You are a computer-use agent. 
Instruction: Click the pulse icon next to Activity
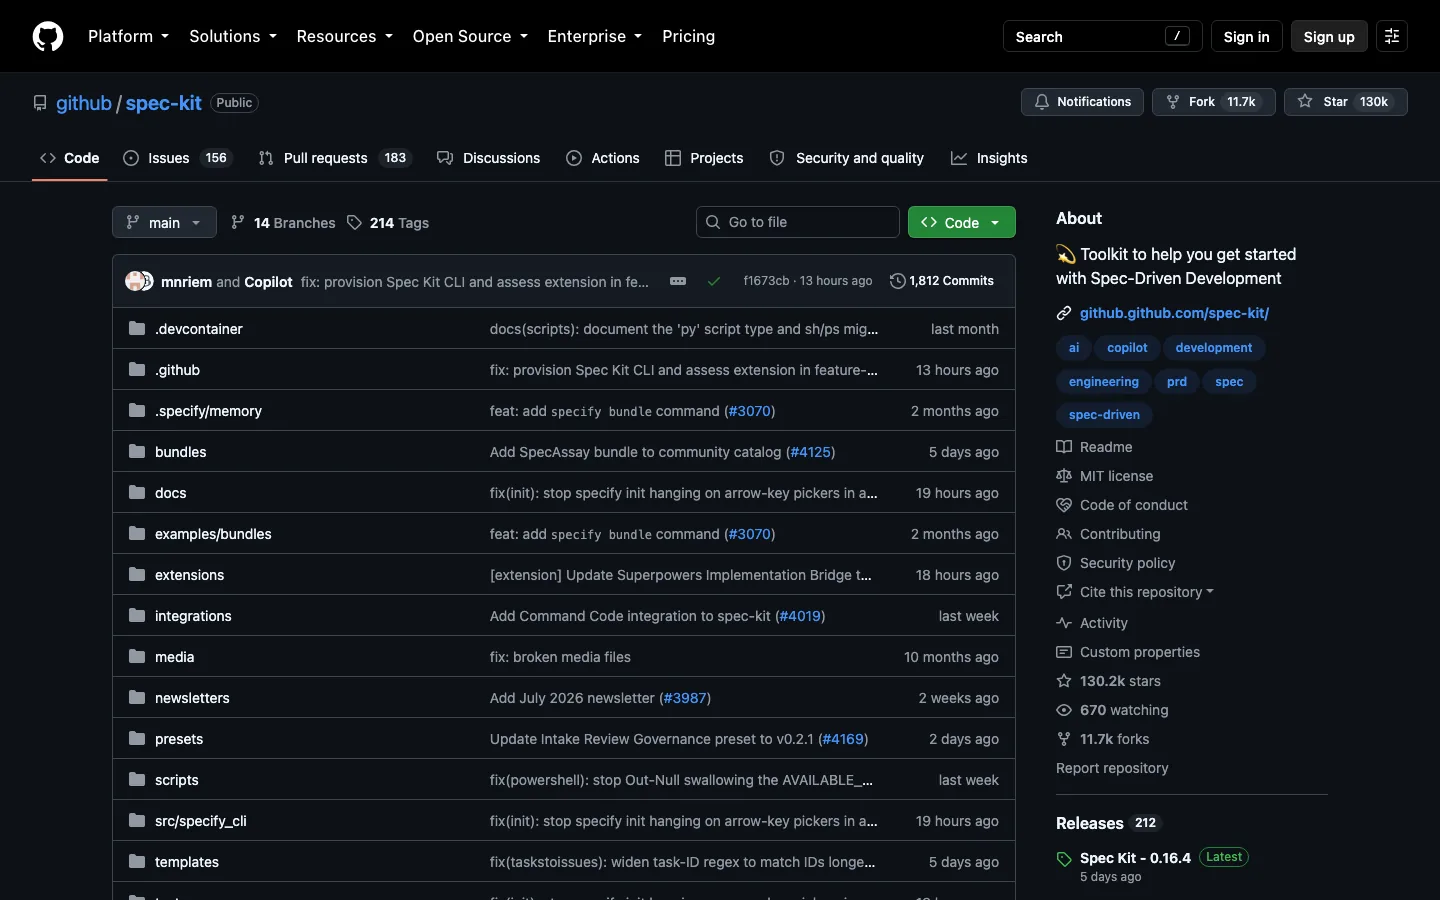(1064, 623)
